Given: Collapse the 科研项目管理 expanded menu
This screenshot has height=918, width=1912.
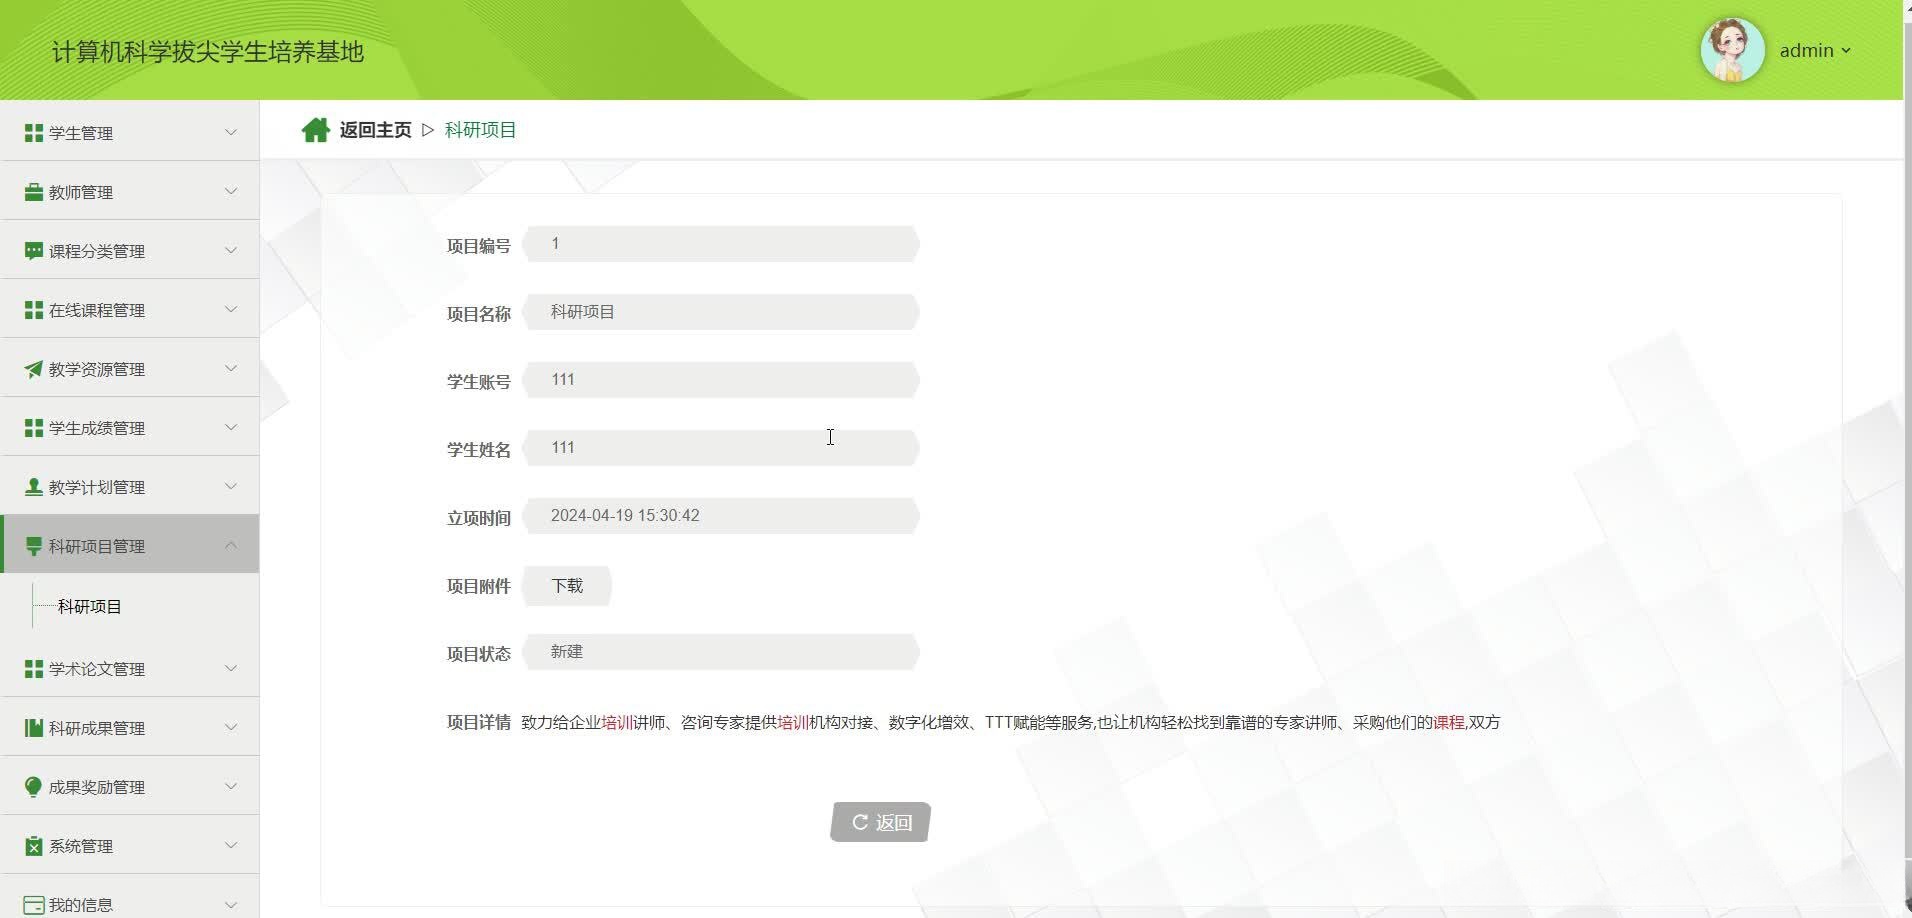Looking at the screenshot, I should point(232,544).
